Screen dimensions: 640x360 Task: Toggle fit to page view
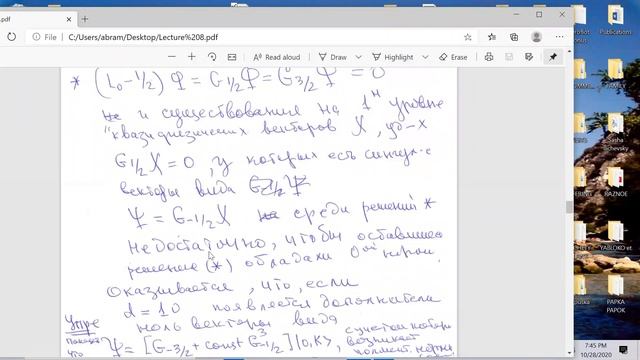232,57
